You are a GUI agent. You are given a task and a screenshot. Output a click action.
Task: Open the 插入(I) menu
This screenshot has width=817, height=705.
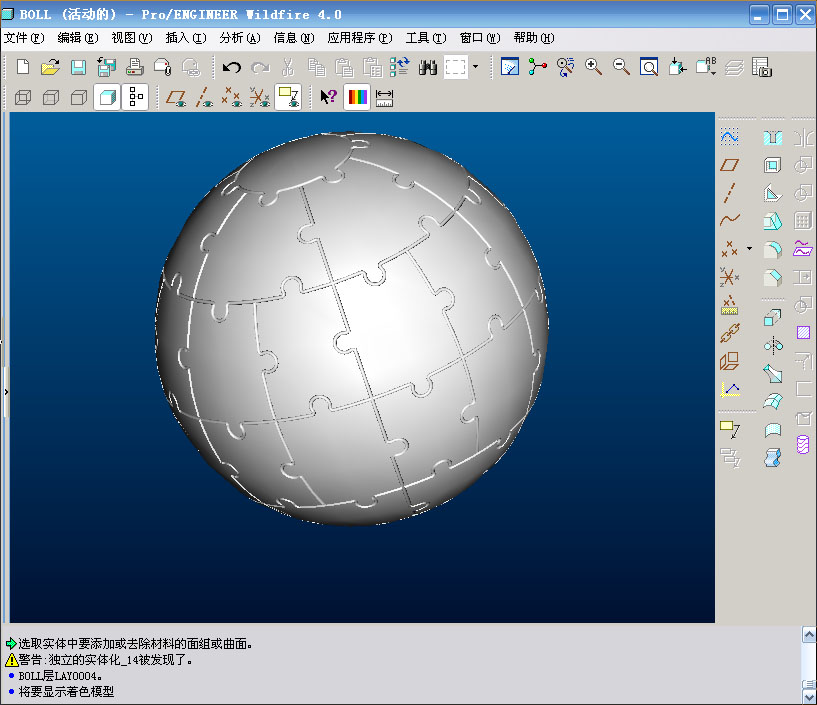point(186,38)
